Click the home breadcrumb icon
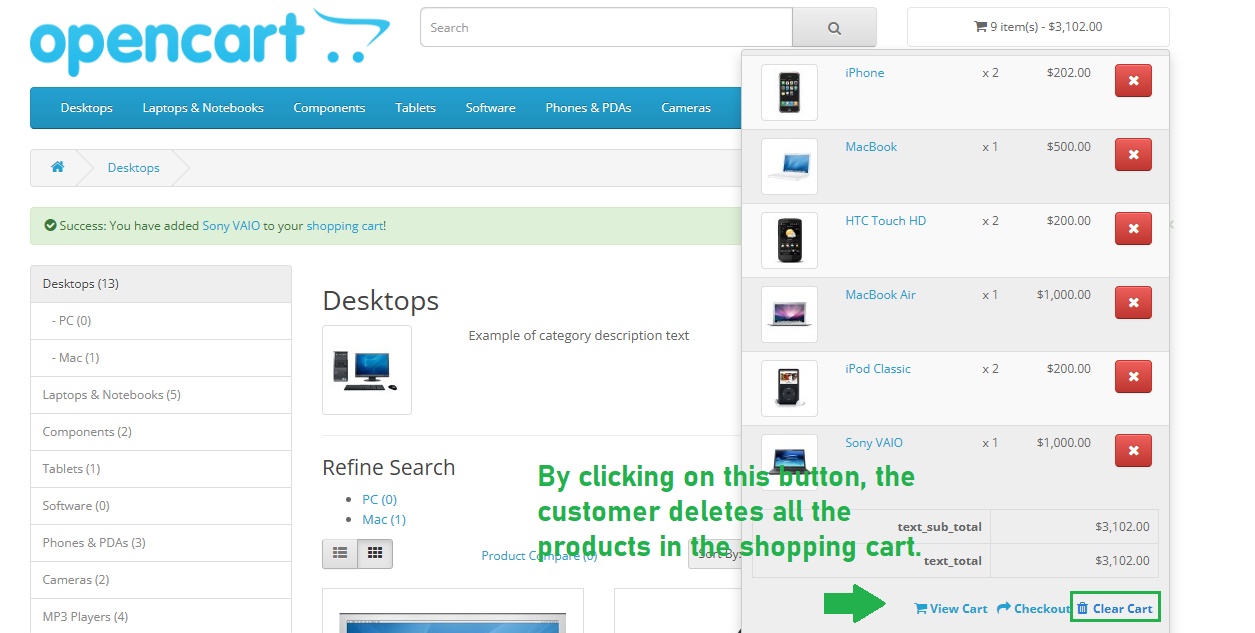The image size is (1255, 633). pyautogui.click(x=58, y=167)
